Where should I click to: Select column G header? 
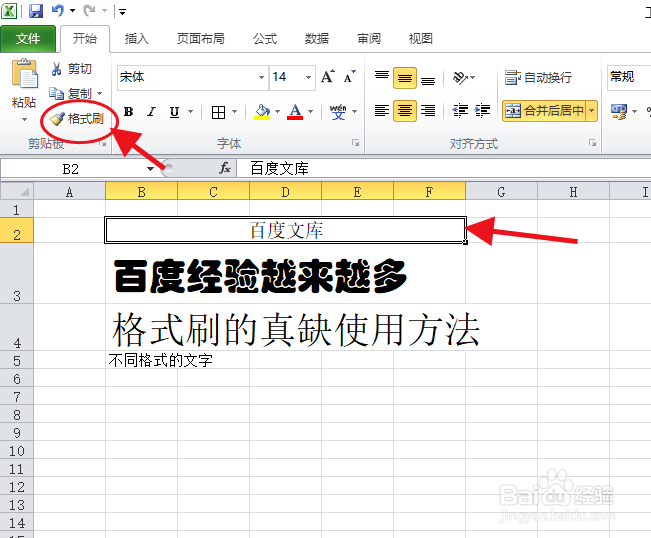point(501,192)
